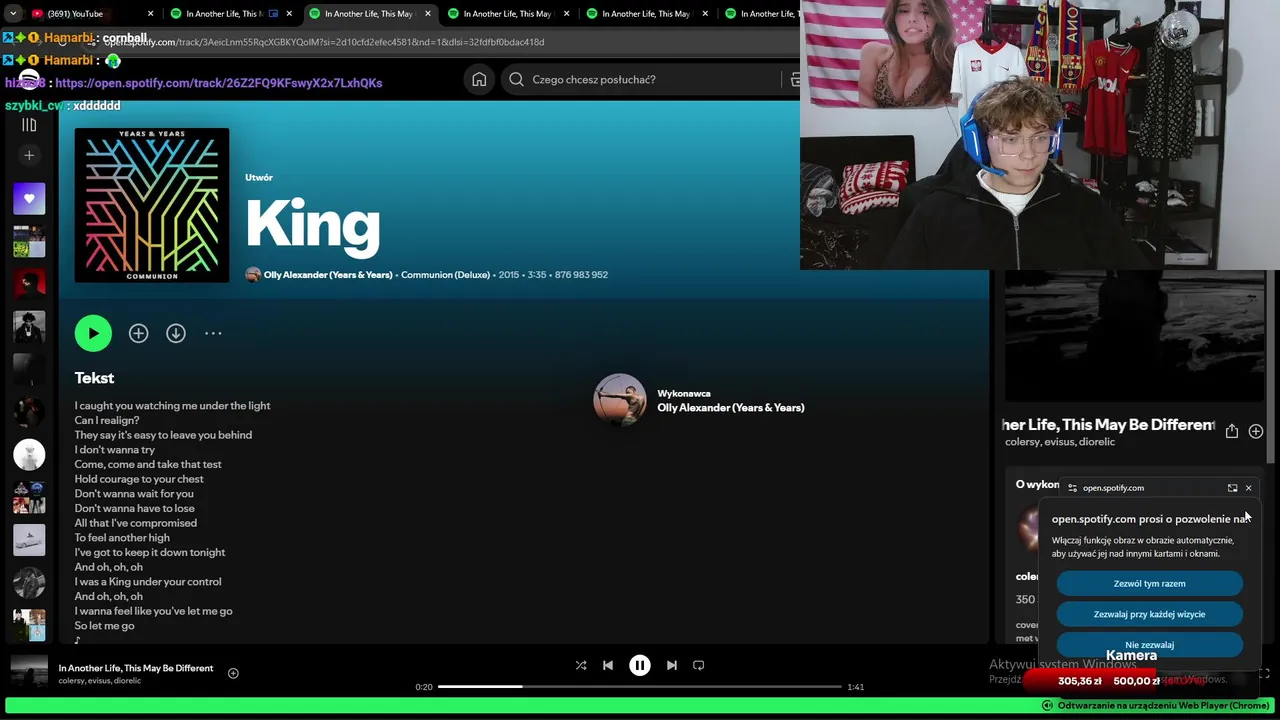Skip to the next track

(x=672, y=665)
